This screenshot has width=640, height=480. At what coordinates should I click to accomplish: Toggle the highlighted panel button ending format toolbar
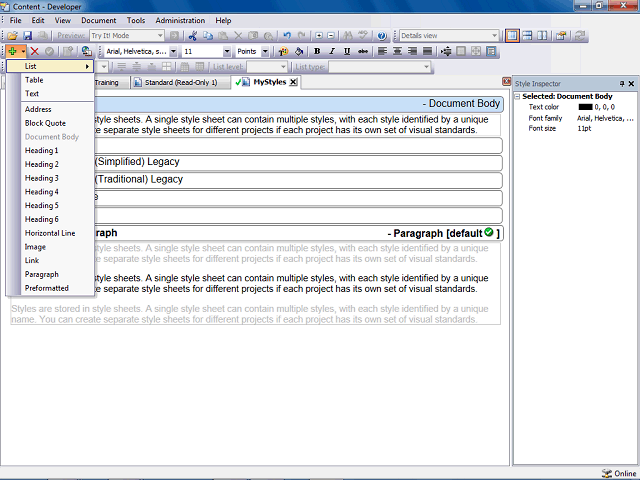(x=491, y=51)
